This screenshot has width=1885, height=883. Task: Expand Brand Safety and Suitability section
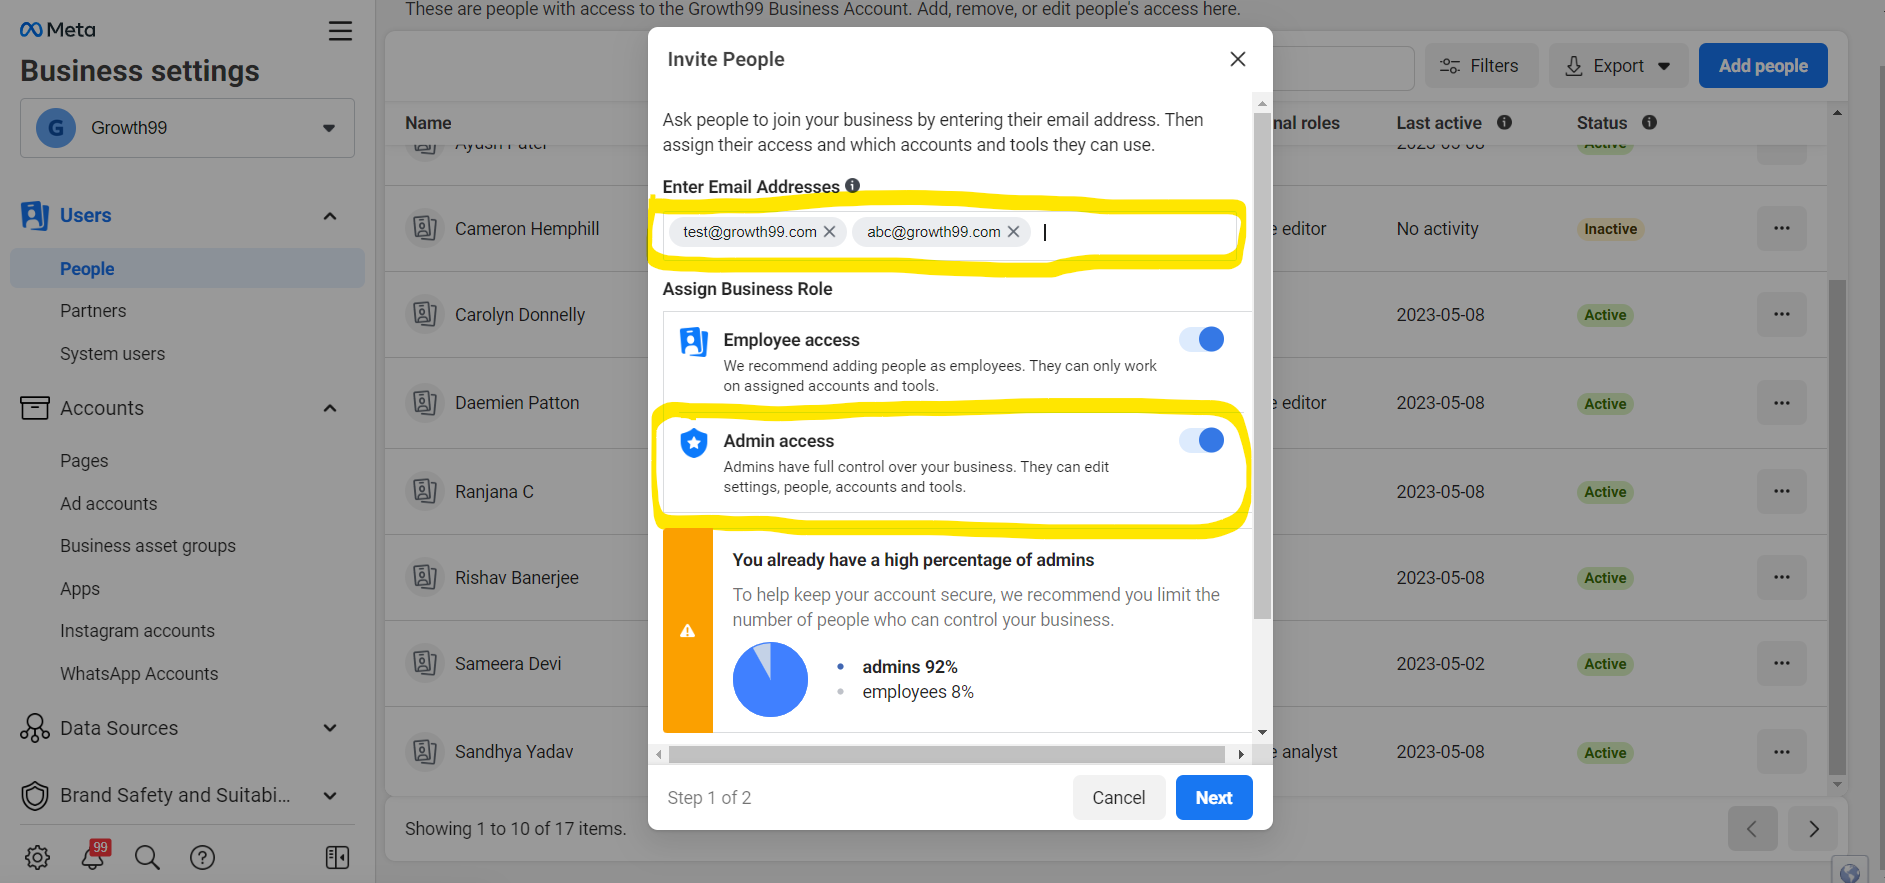[330, 796]
